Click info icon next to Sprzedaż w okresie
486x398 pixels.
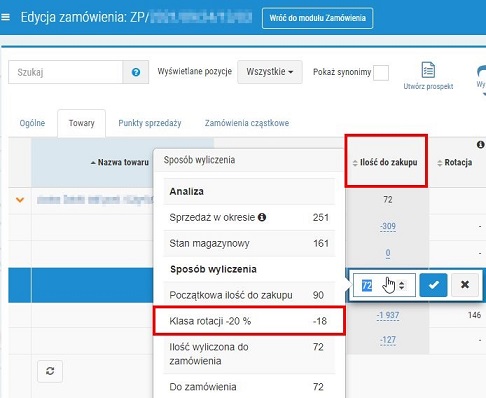(262, 217)
